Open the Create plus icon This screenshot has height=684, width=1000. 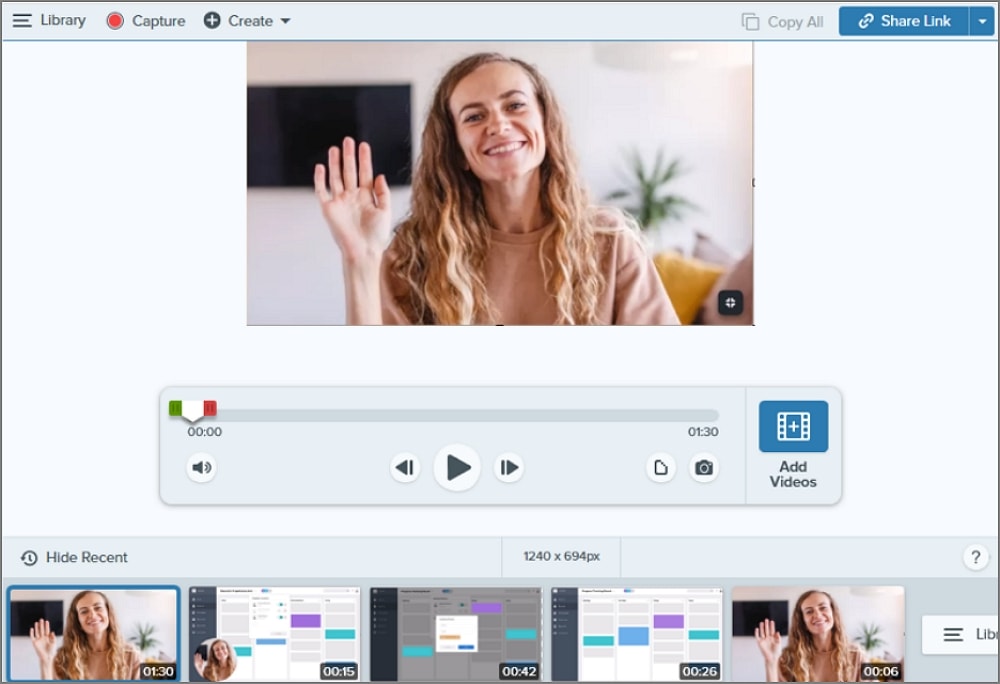[x=212, y=20]
